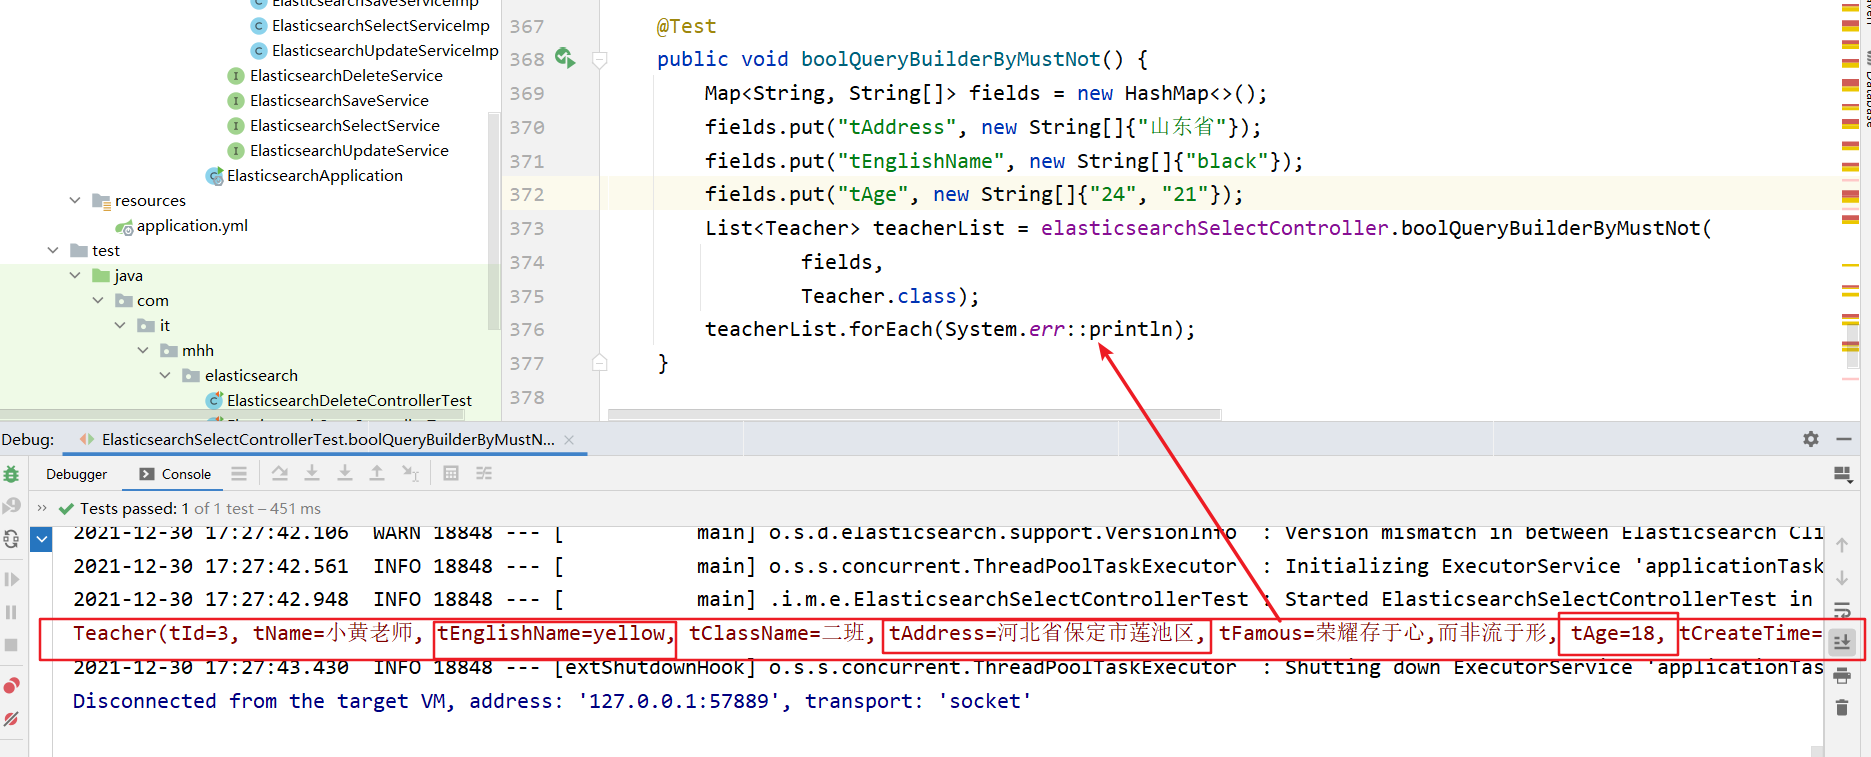This screenshot has height=757, width=1871.
Task: Open ElasticsearchSelectServiceImp class
Action: point(380,25)
